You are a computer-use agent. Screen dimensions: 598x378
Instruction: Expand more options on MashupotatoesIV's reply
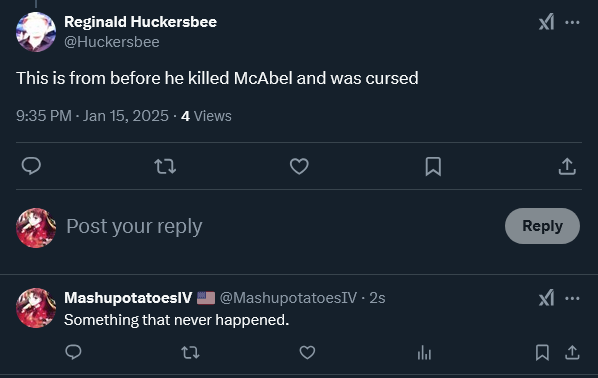572,298
